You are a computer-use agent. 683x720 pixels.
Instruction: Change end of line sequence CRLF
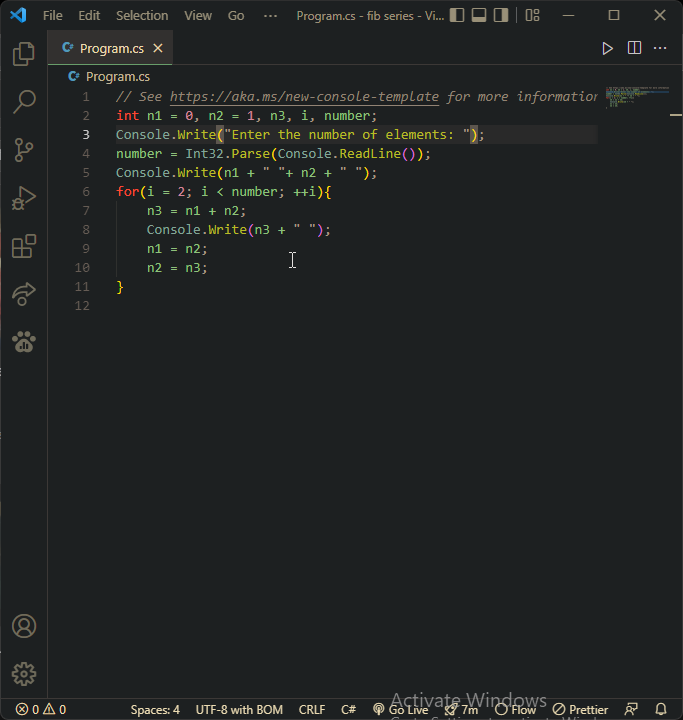pyautogui.click(x=312, y=709)
